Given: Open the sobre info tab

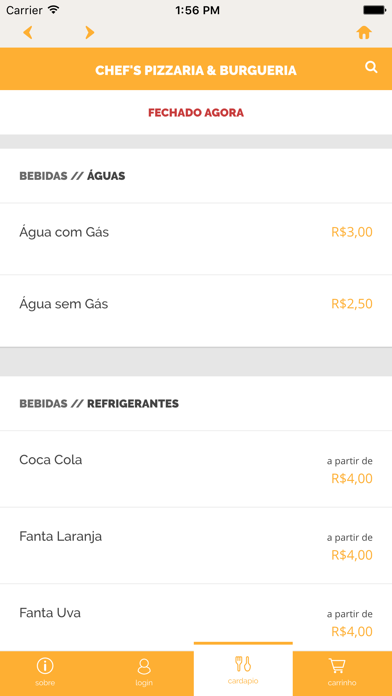Looking at the screenshot, I should [x=45, y=673].
